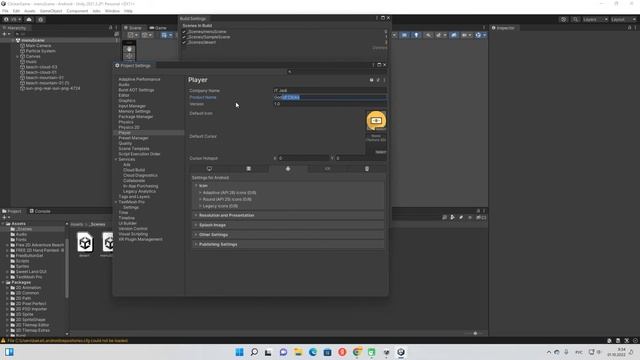Open the taskbar search magnifier icon

point(254,352)
